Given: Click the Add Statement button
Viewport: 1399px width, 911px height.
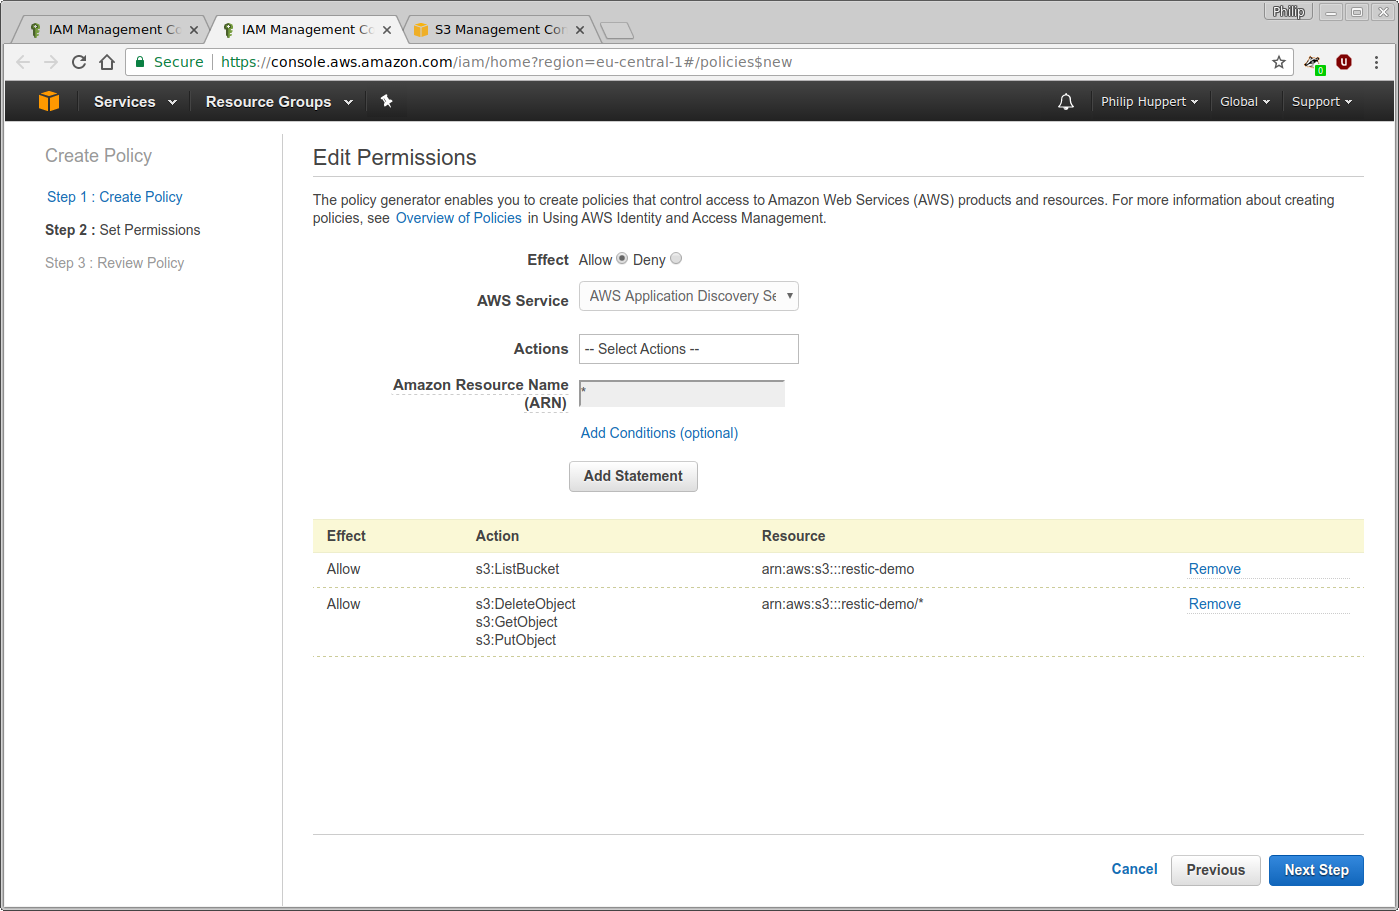Looking at the screenshot, I should 633,476.
